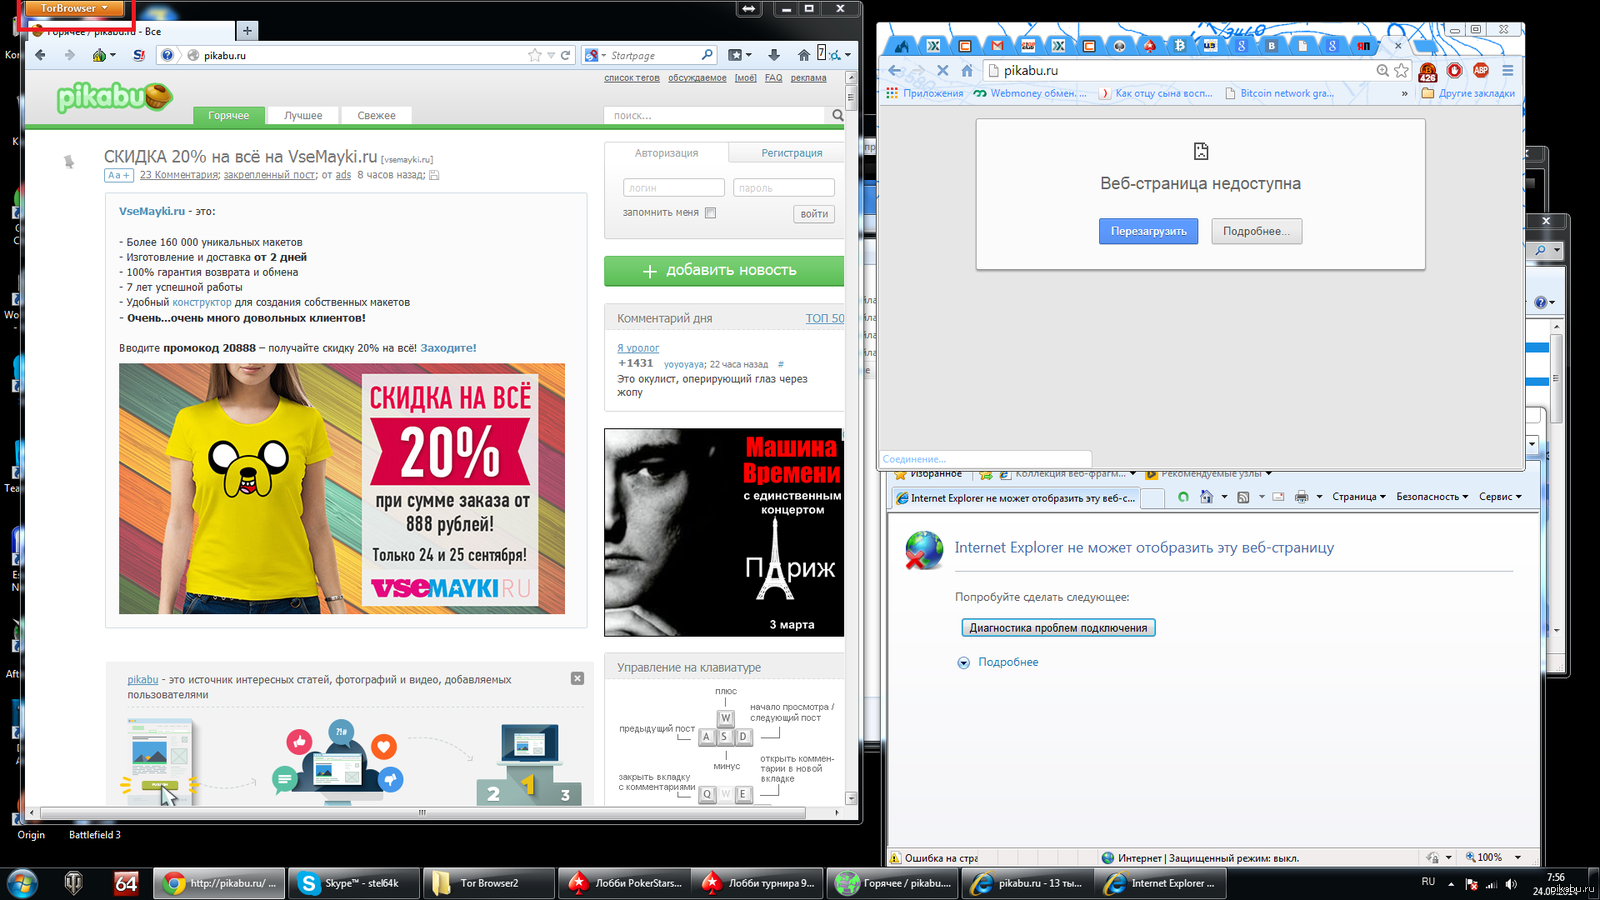Click Chrome zoom magnifier in address bar
This screenshot has width=1600, height=900.
[x=1382, y=70]
